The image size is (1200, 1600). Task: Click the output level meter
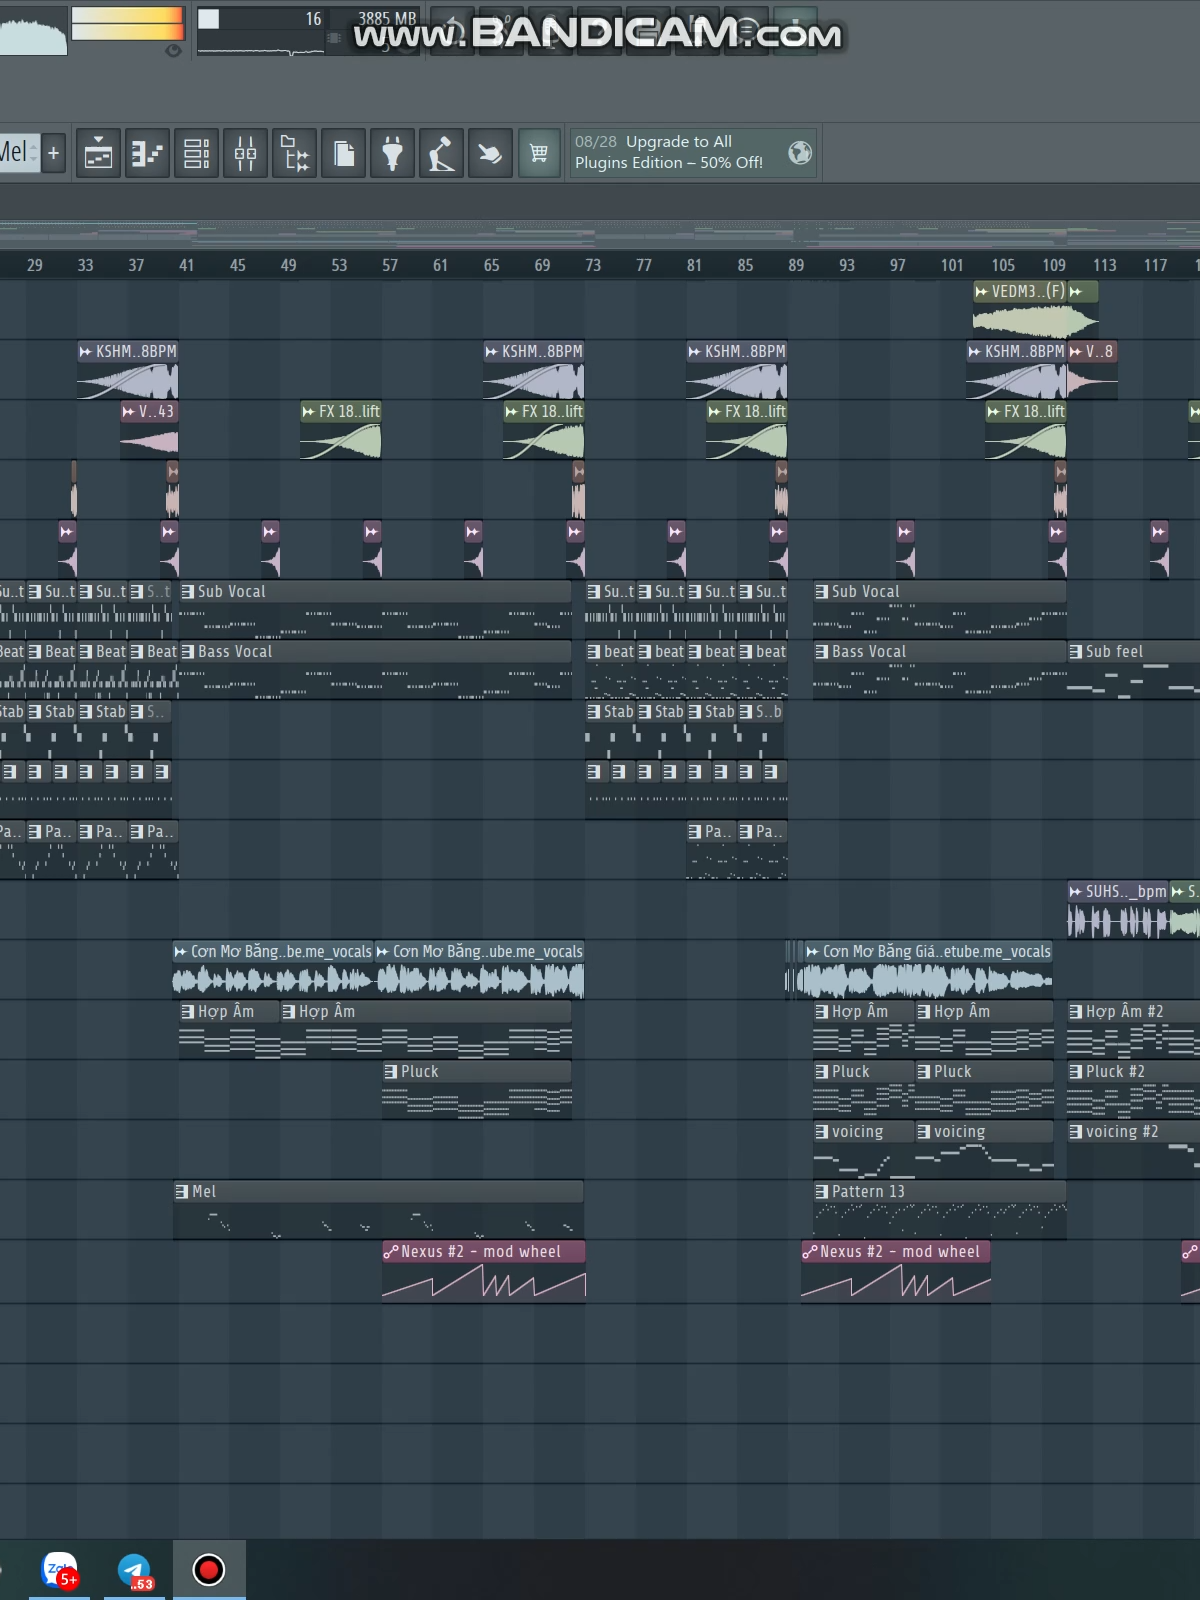127,23
